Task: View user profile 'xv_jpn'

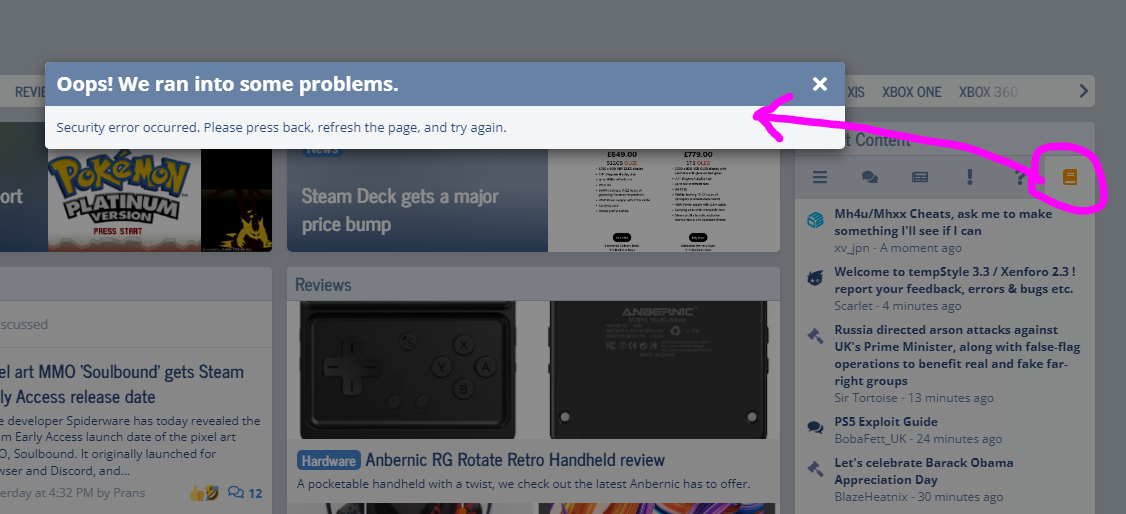Action: point(852,248)
